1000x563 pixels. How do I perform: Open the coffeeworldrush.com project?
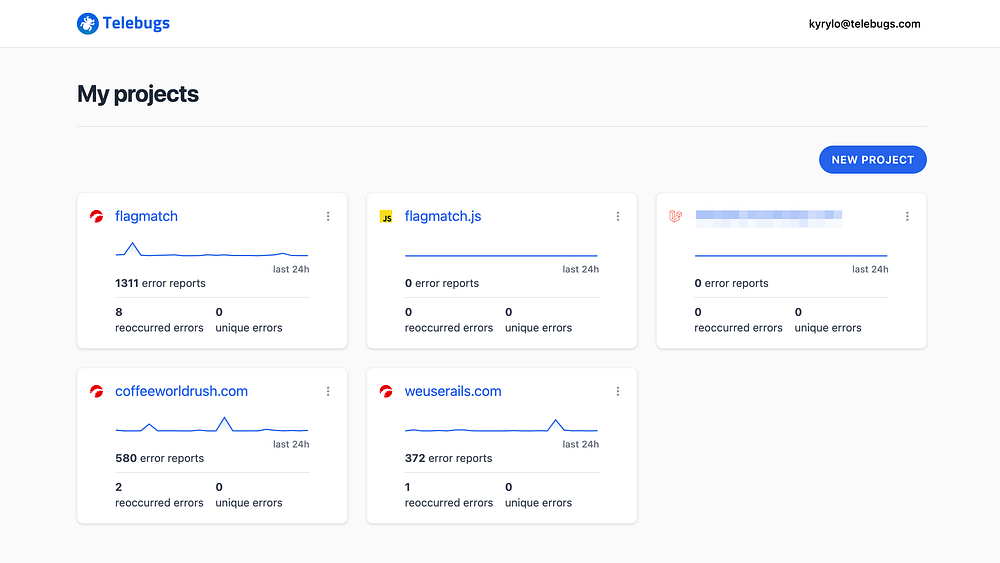coord(181,391)
